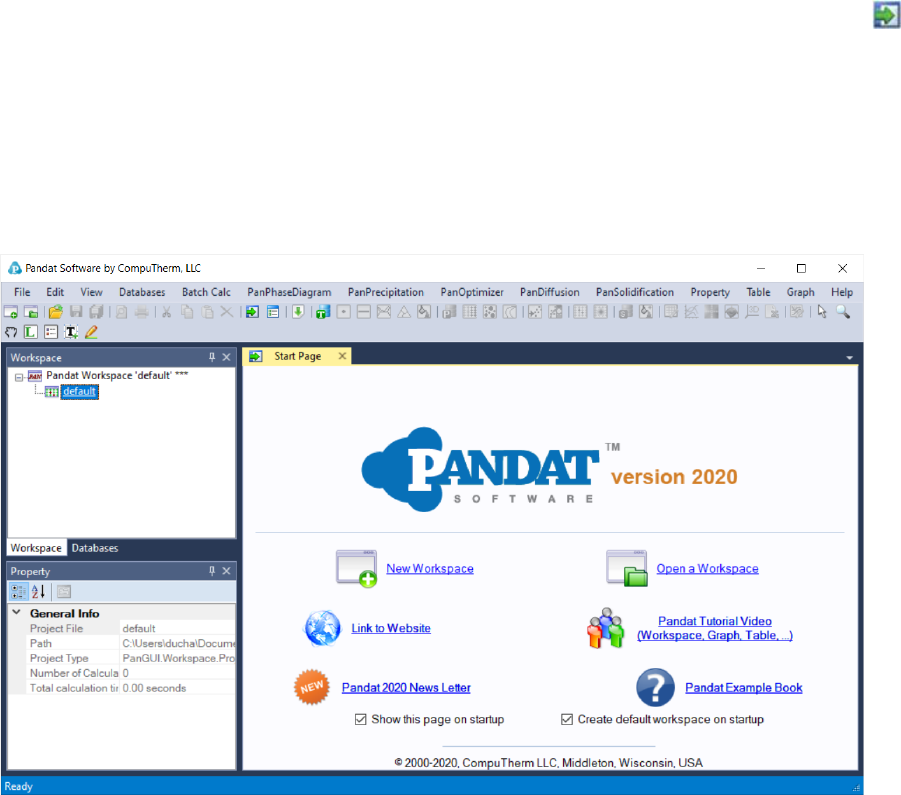Viewport: 901px width, 795px height.
Task: Close the Workspace panel
Action: click(x=226, y=357)
